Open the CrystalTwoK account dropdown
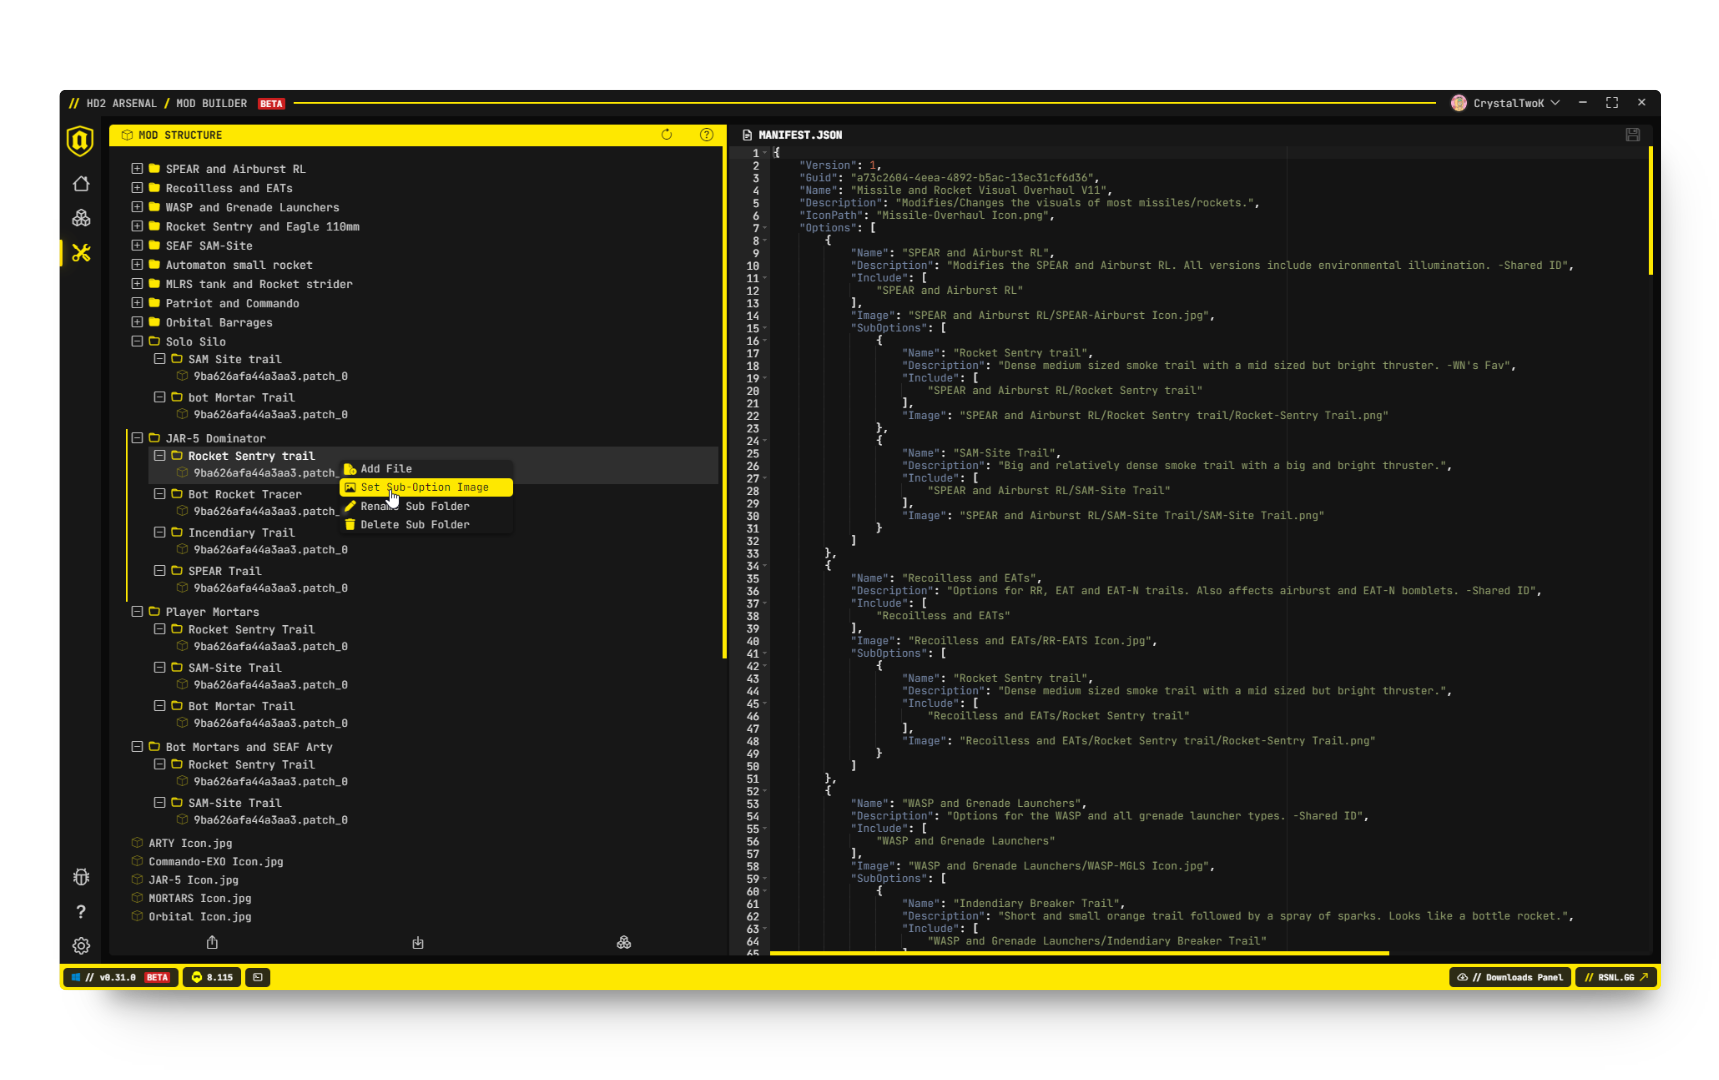This screenshot has height=1080, width=1719. 1504,102
